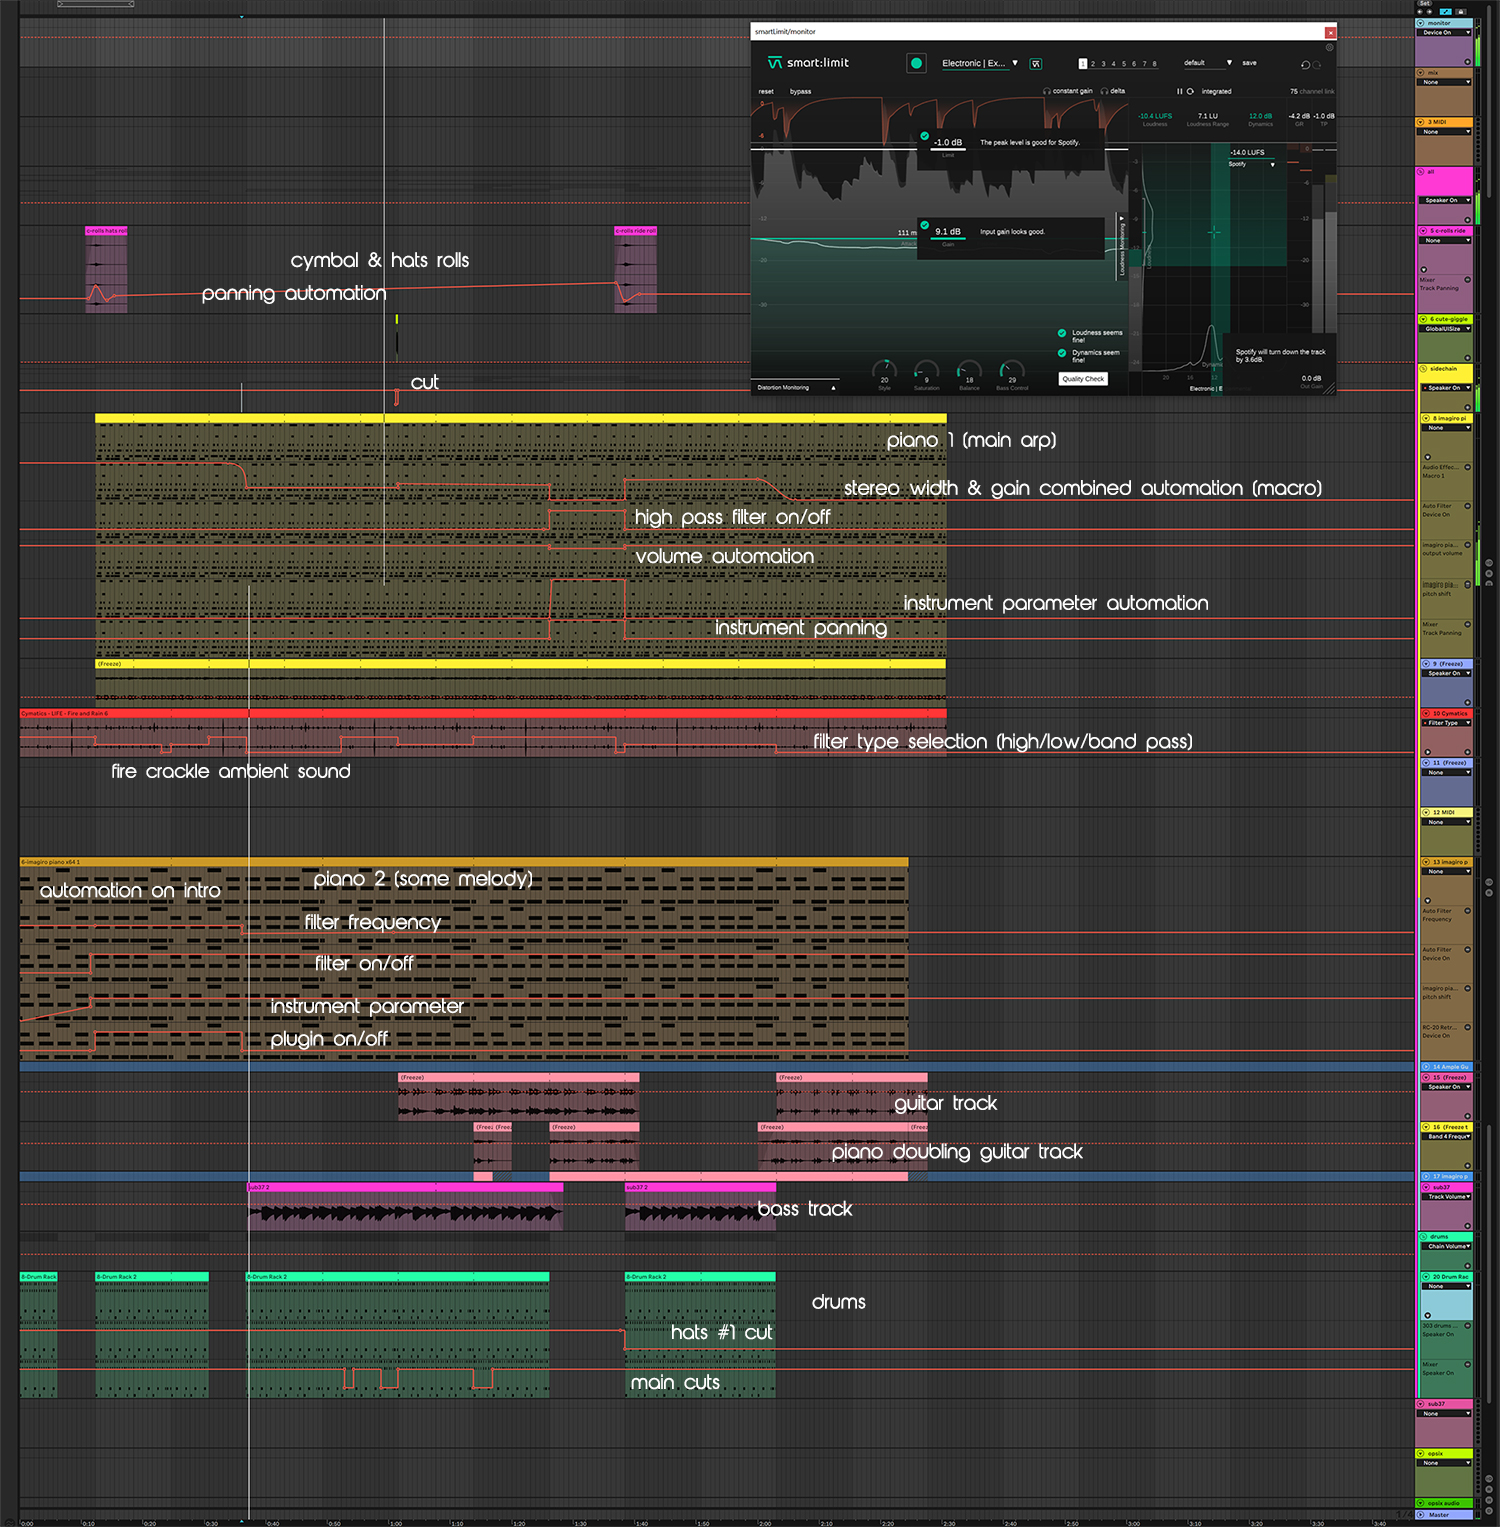Unfold the Master track
Image resolution: width=1500 pixels, height=1527 pixels.
point(1421,1515)
